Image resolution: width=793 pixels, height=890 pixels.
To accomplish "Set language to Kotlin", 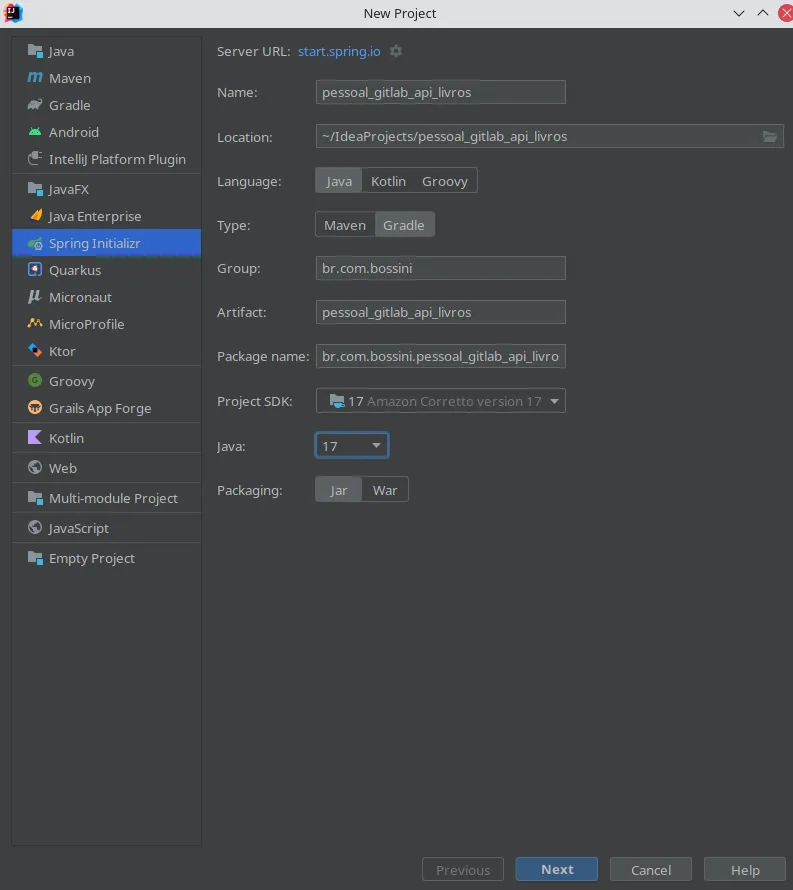I will pyautogui.click(x=388, y=181).
